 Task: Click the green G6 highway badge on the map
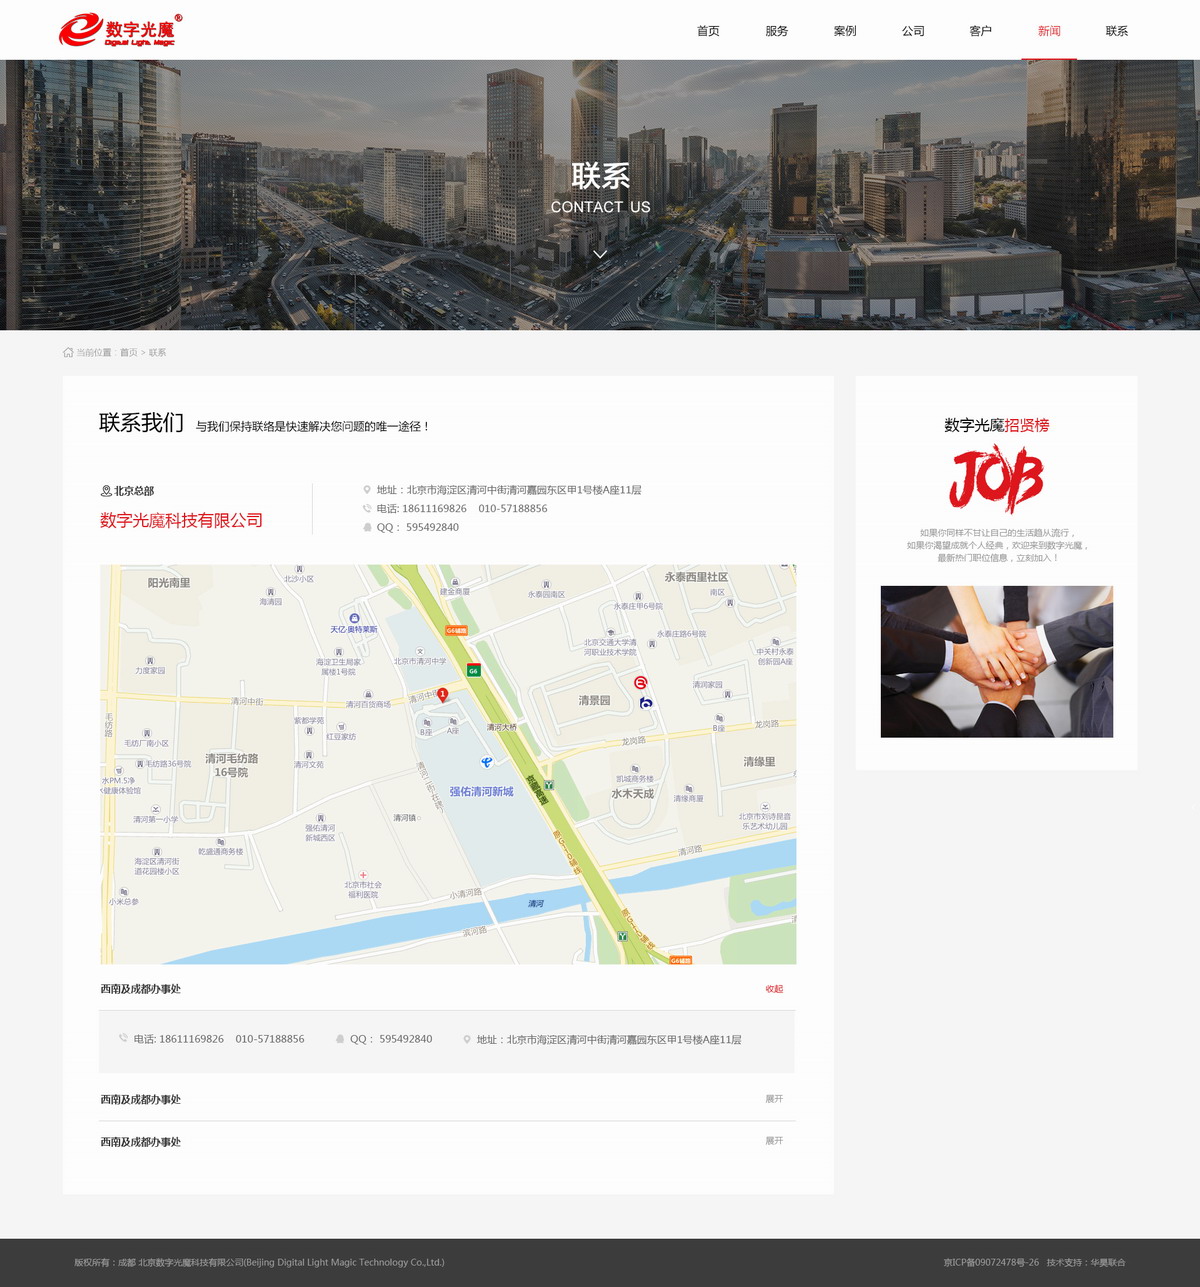pos(473,670)
